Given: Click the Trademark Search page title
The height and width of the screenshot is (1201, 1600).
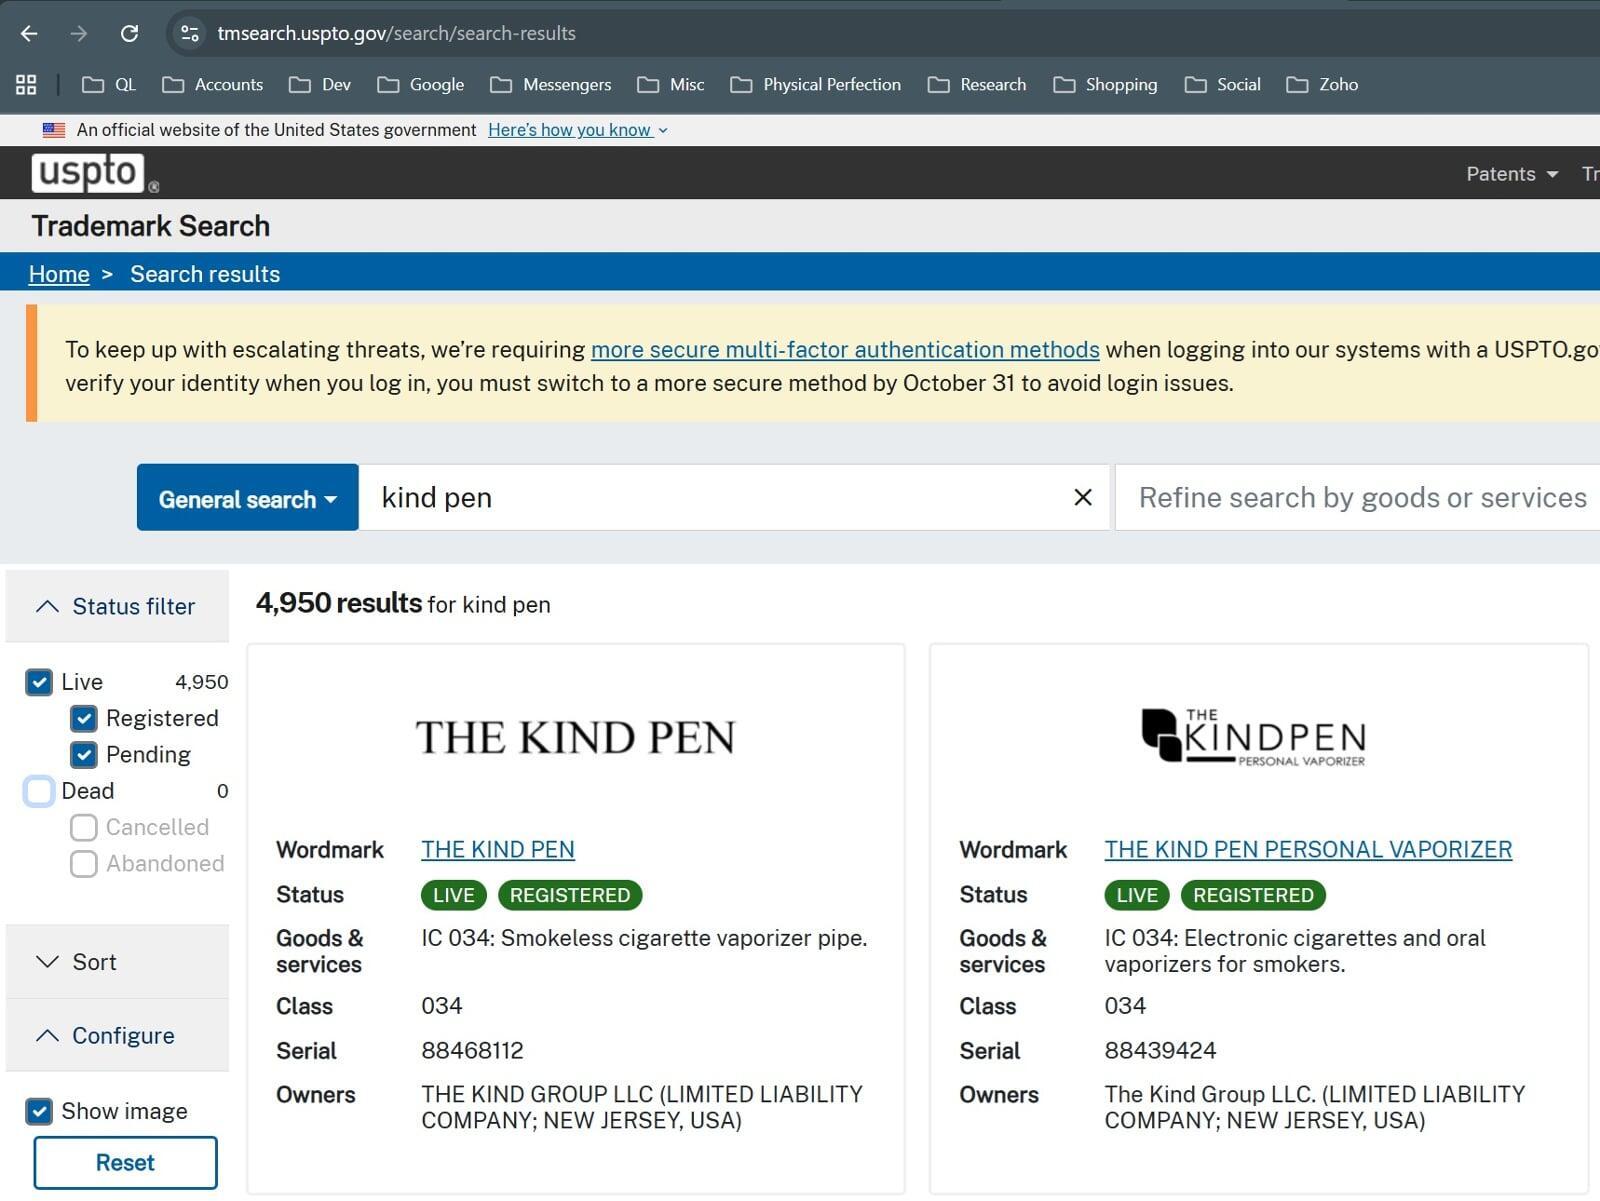Looking at the screenshot, I should (150, 226).
